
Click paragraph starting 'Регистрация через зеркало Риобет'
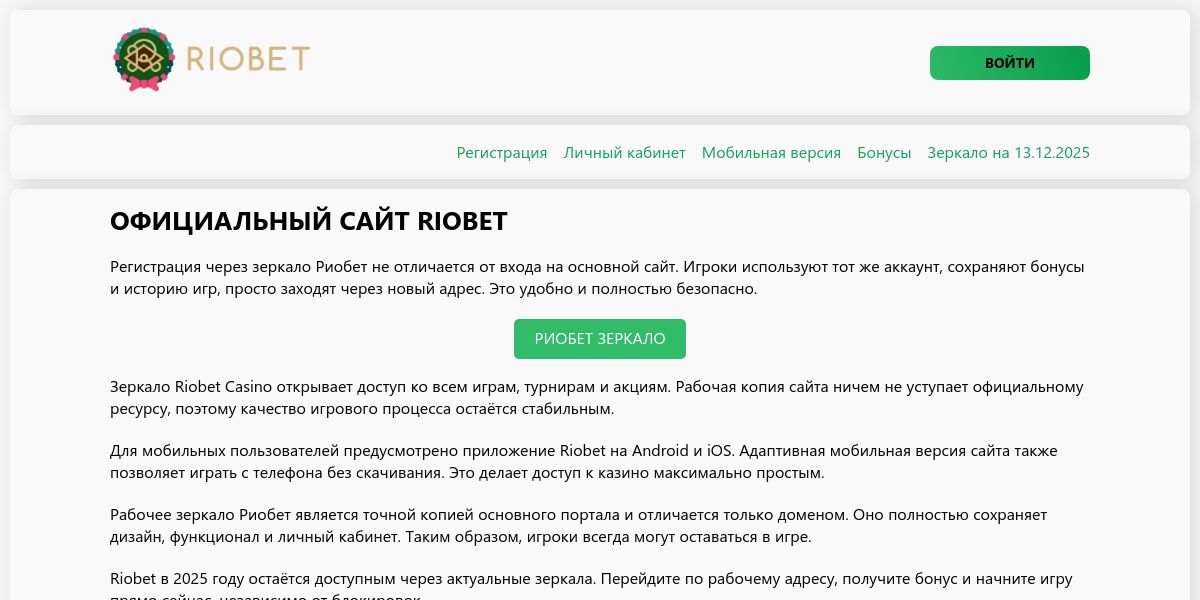(x=598, y=278)
